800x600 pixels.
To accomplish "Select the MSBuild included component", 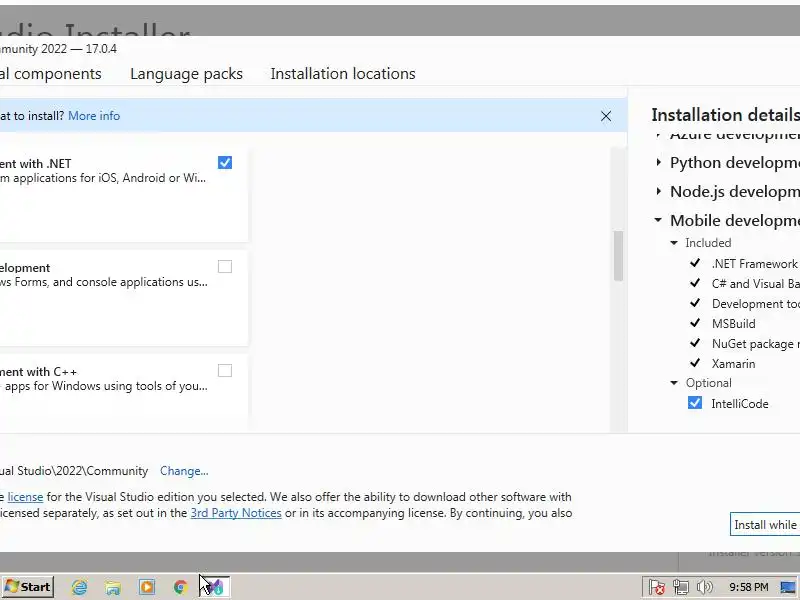I will pos(733,324).
